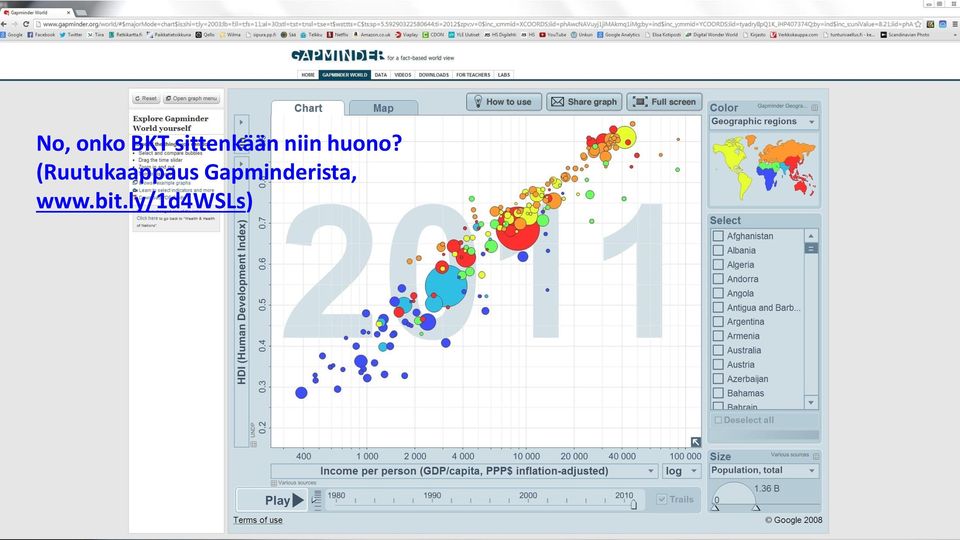960x540 pixels.
Task: Click country list scroll-down arrow
Action: pos(811,403)
